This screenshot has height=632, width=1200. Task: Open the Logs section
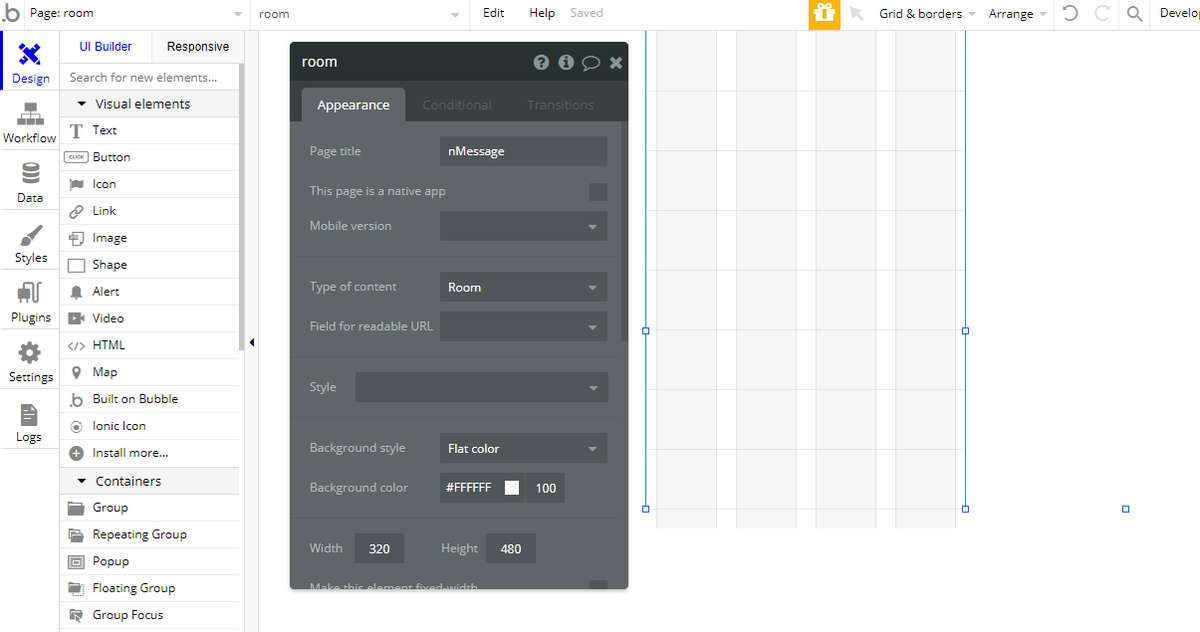30,421
